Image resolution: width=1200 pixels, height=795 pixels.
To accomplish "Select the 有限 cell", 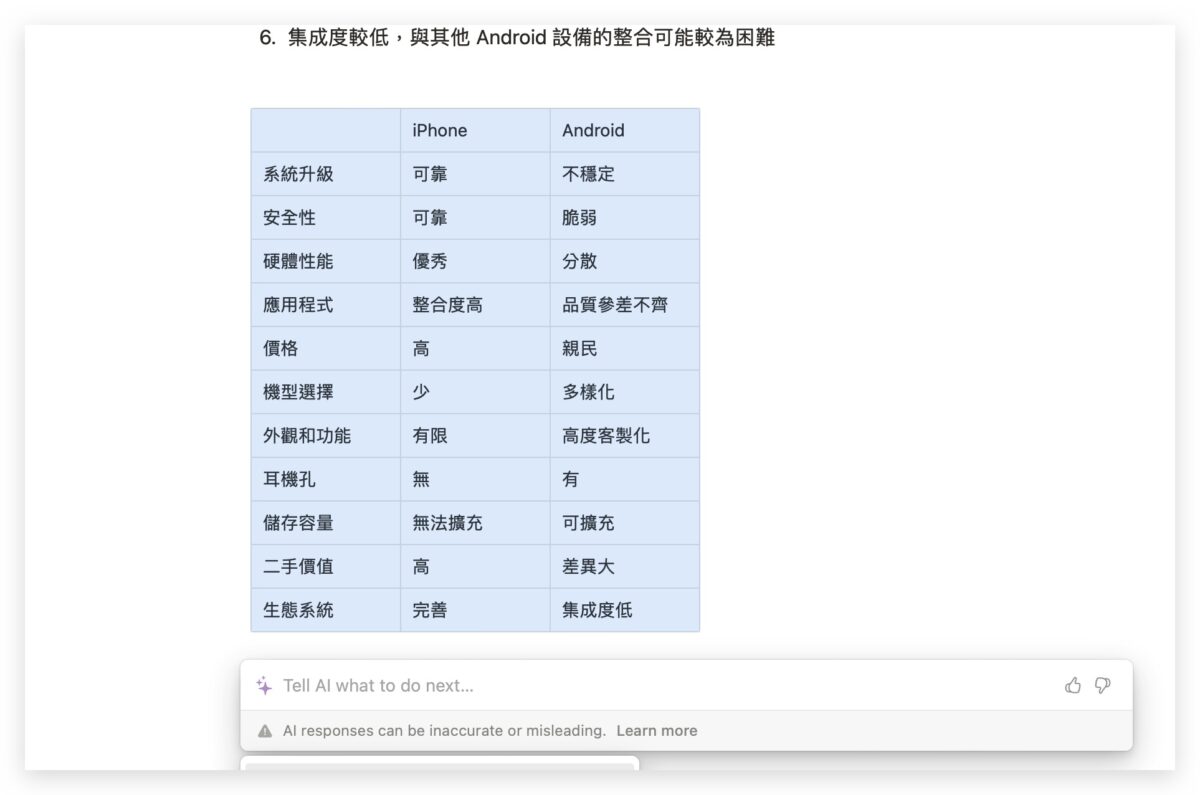I will pos(475,436).
